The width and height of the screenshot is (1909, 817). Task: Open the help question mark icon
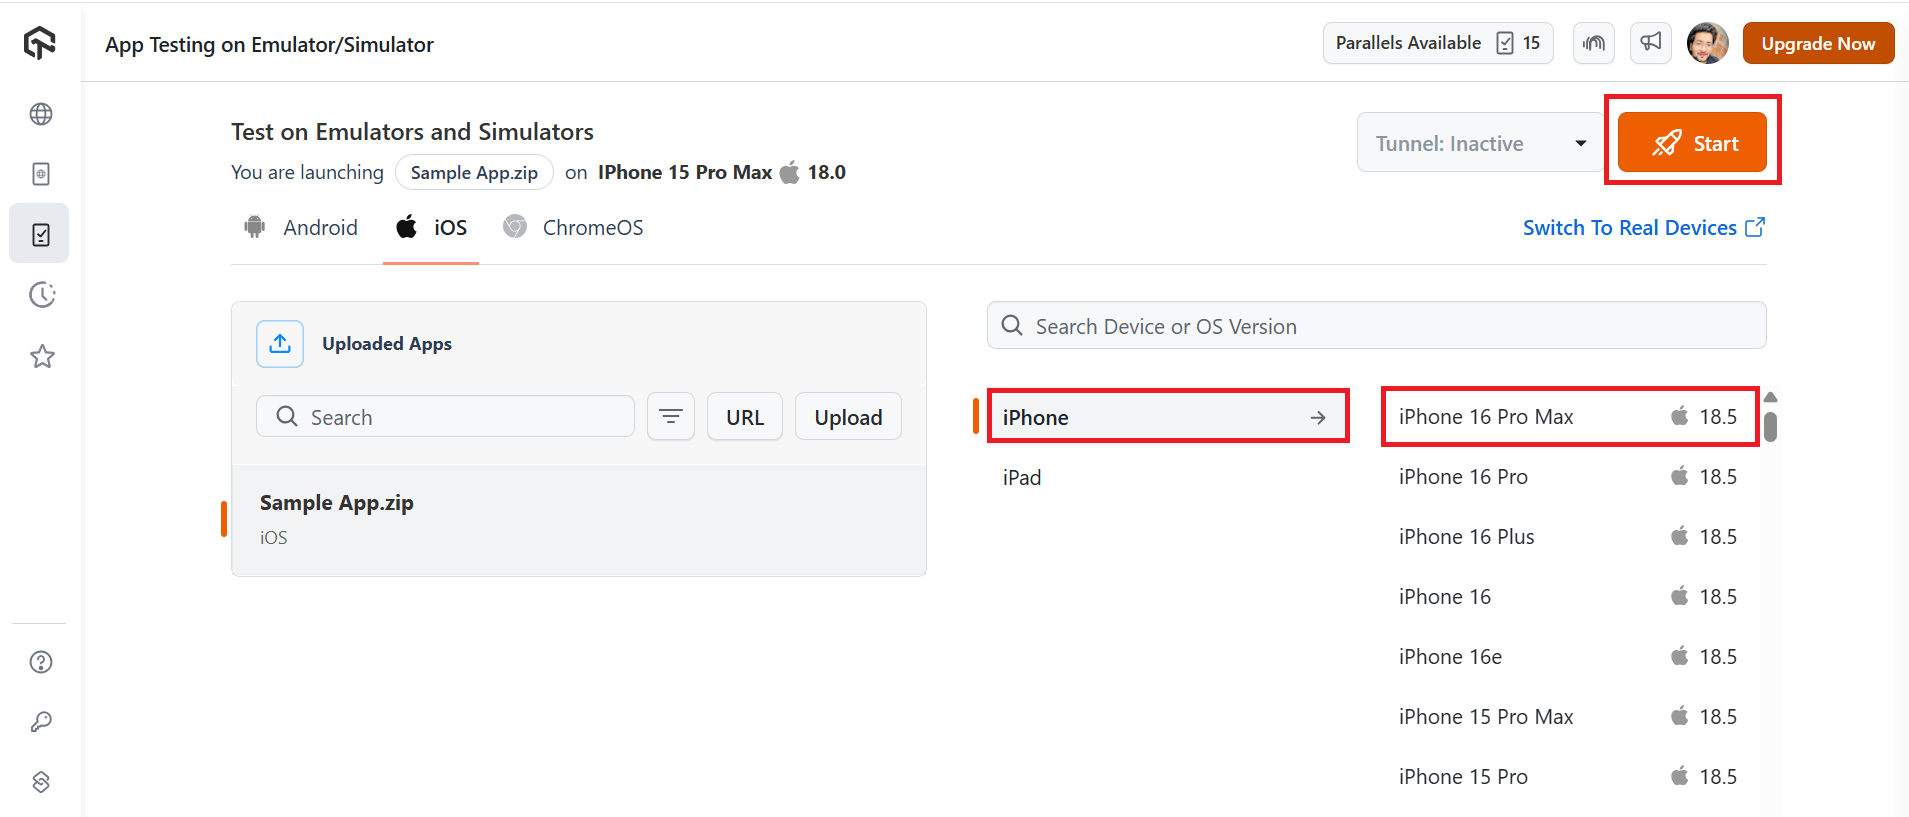41,662
